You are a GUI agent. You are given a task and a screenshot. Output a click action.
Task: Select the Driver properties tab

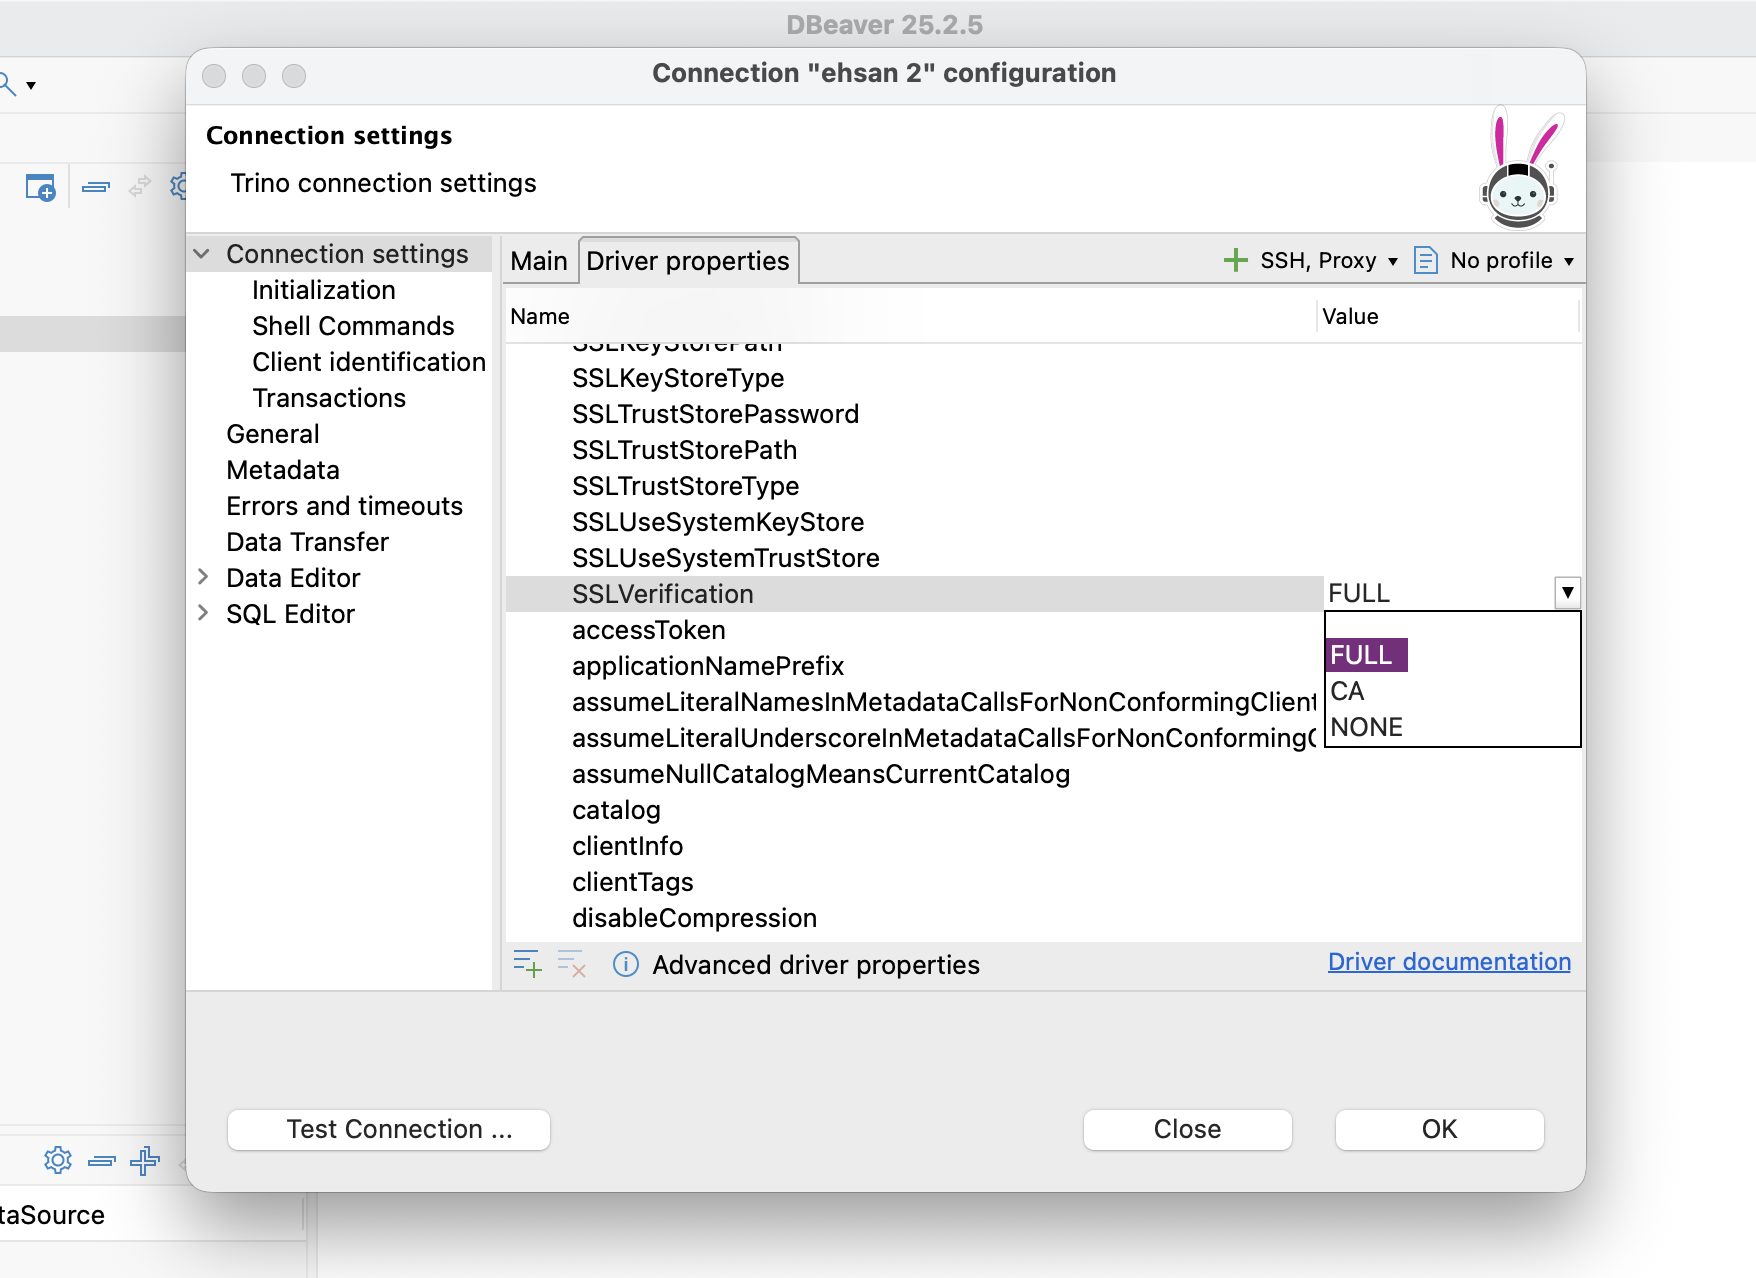688,261
